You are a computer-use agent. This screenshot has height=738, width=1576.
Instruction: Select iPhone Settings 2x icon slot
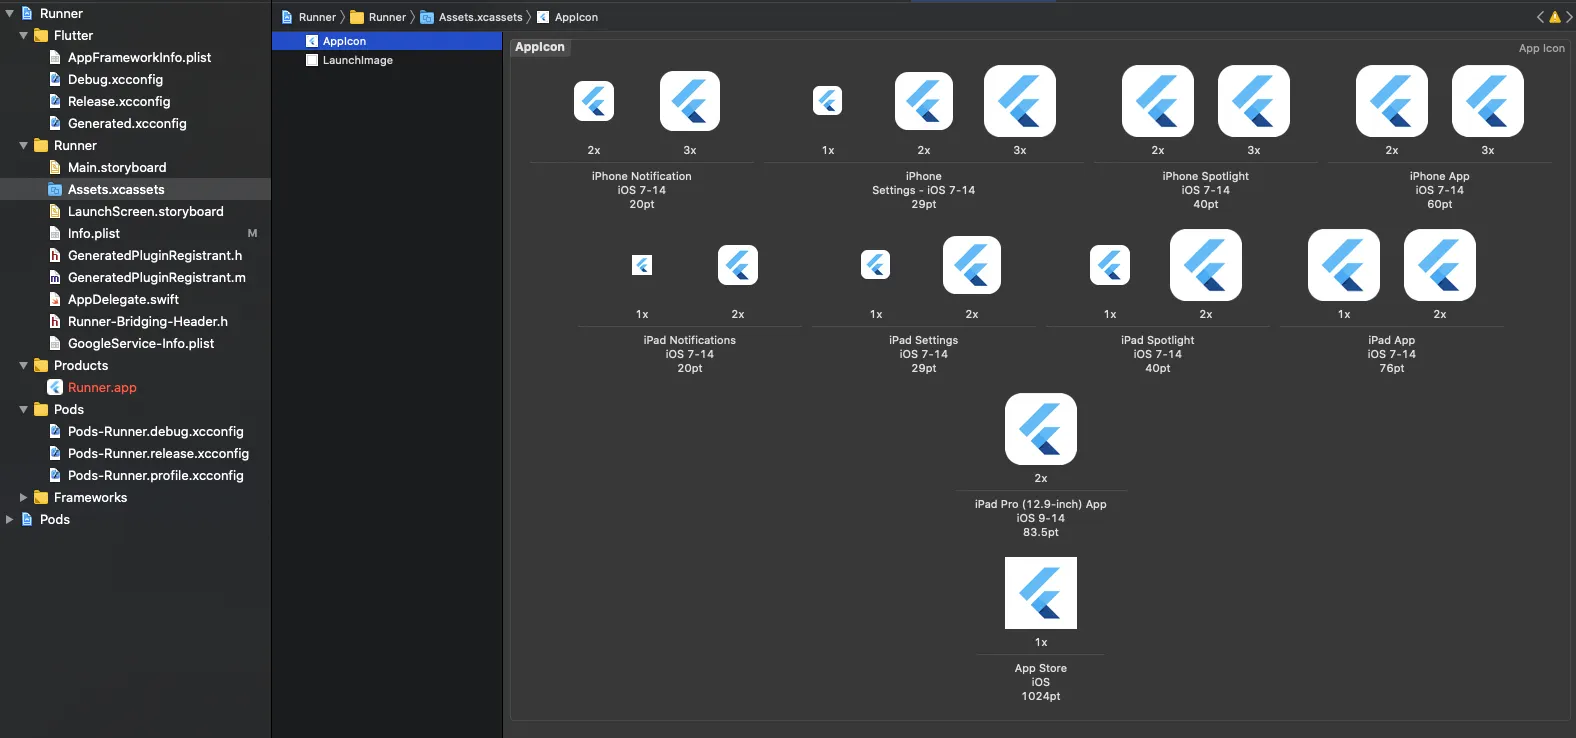[924, 101]
